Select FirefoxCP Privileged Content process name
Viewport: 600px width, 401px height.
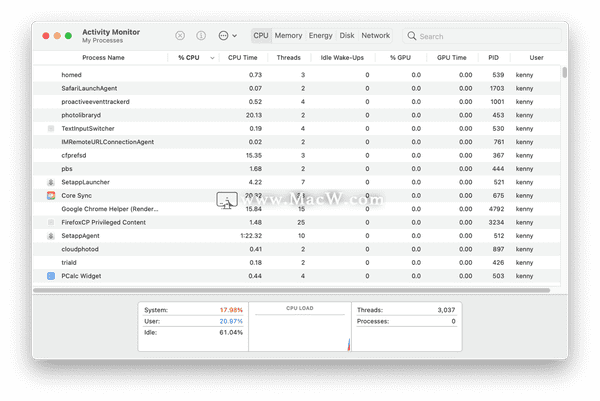[x=103, y=222]
